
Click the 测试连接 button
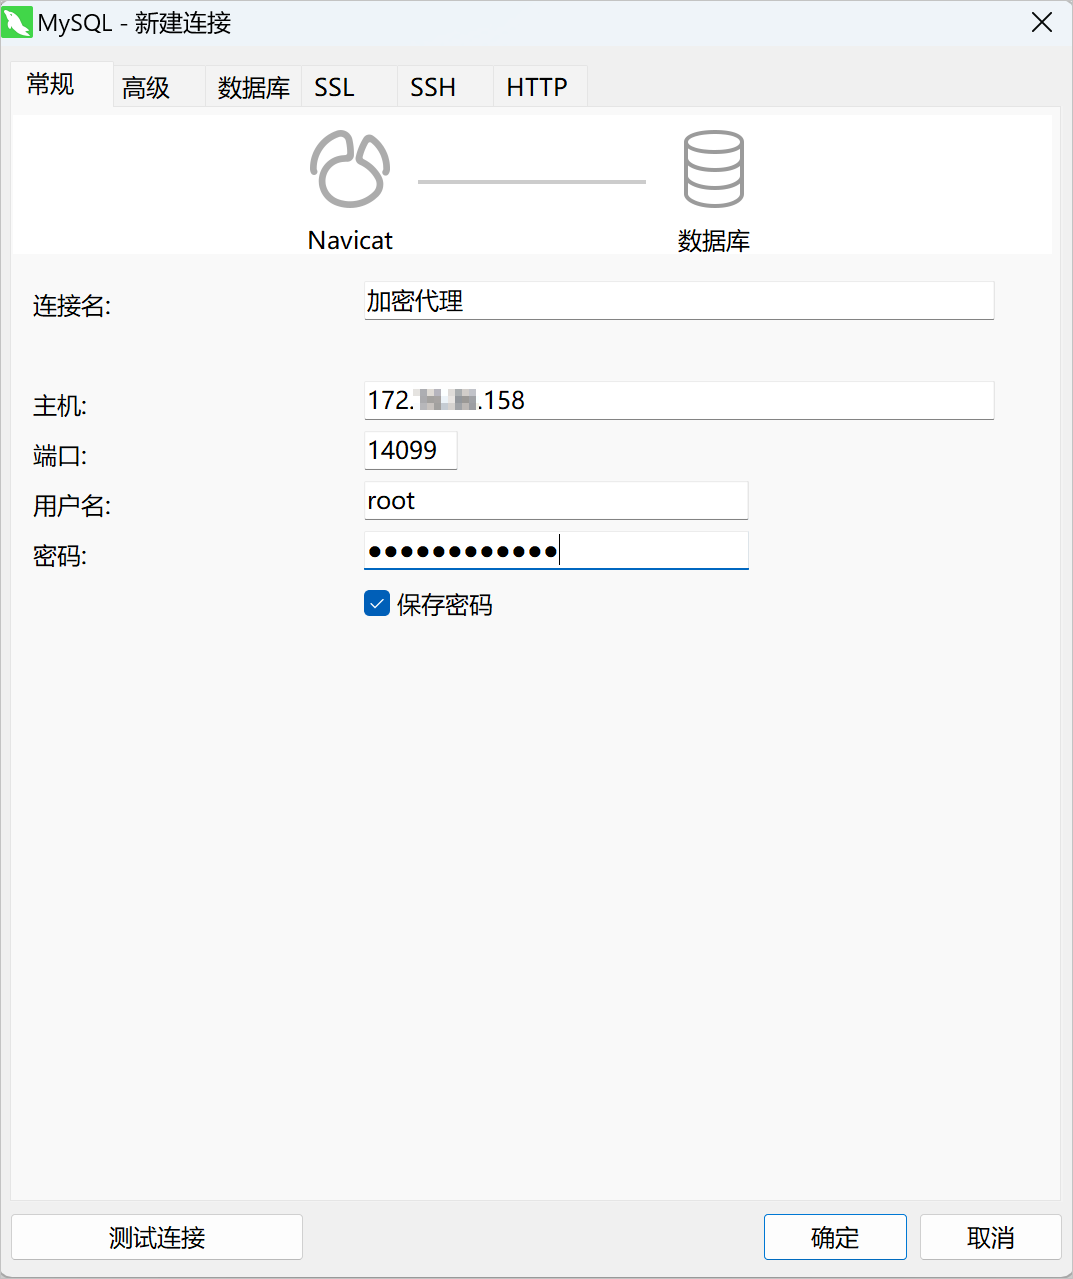click(x=157, y=1237)
